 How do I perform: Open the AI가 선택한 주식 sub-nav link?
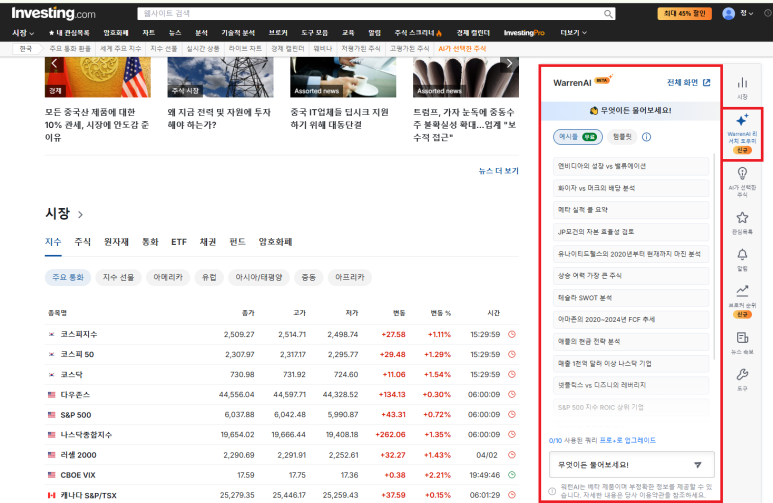click(x=462, y=49)
